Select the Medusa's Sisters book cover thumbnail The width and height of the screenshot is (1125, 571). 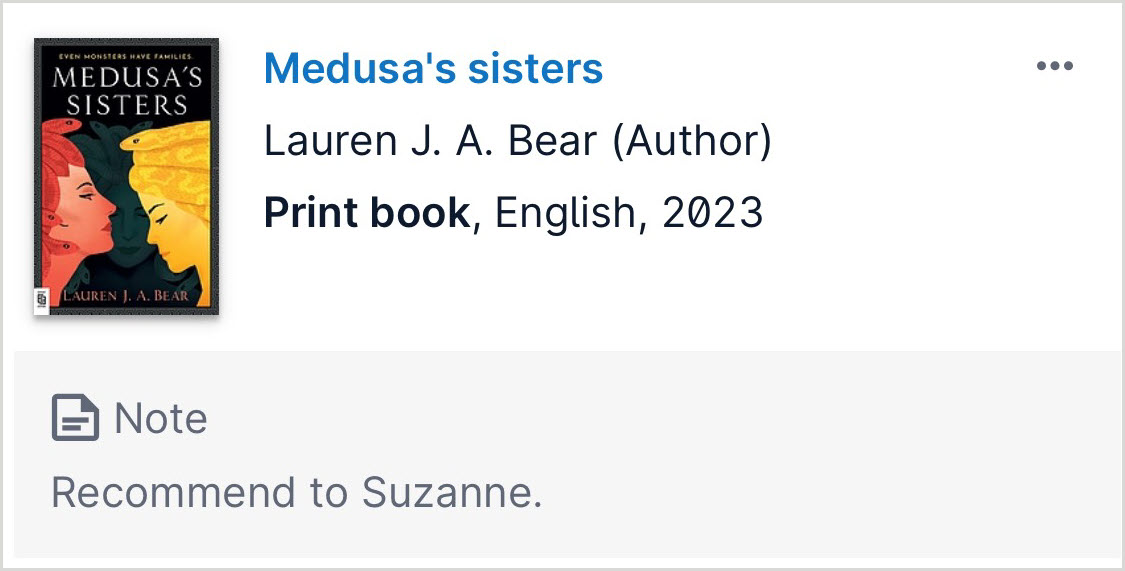click(126, 177)
